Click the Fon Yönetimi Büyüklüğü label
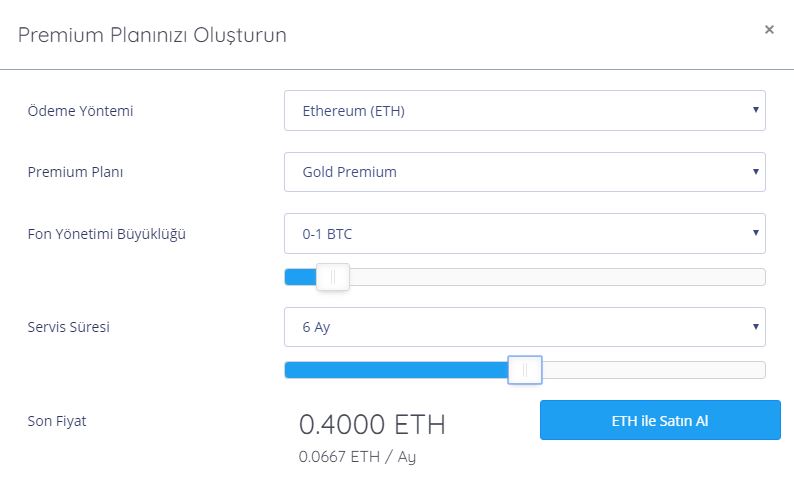Viewport: 794px width, 490px height. tap(106, 234)
